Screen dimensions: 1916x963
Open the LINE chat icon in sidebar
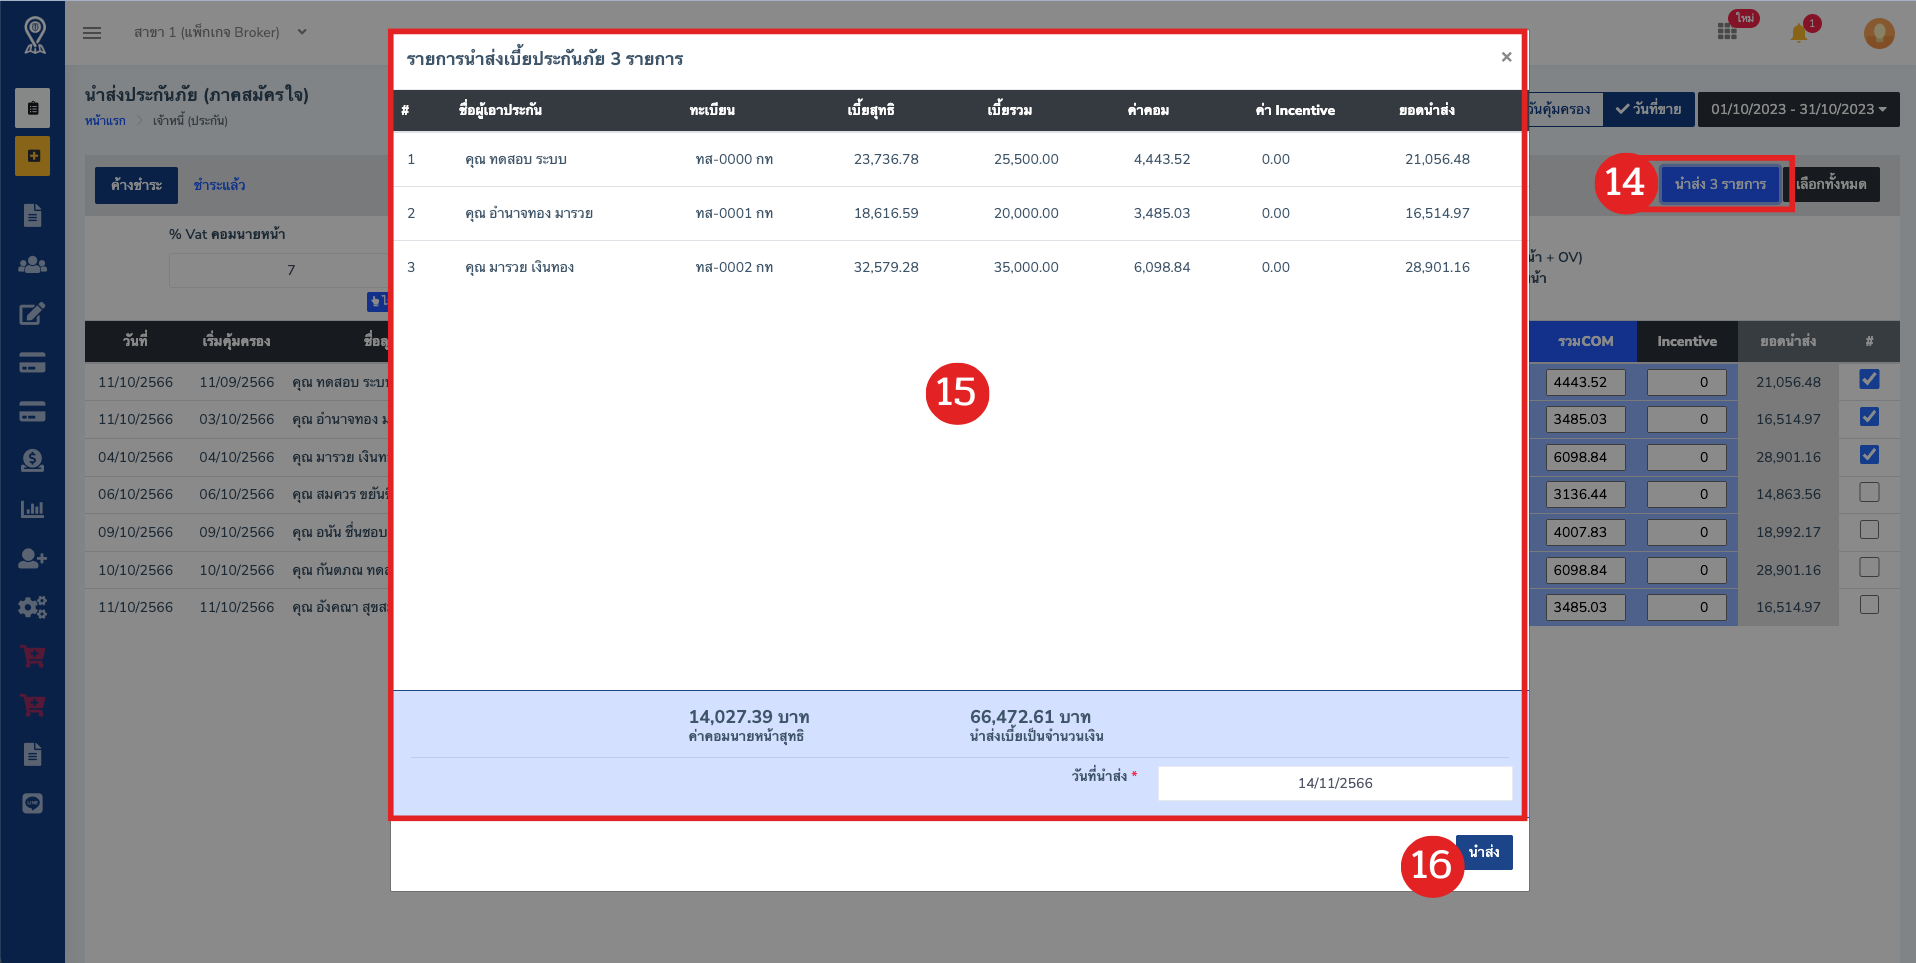pyautogui.click(x=32, y=803)
